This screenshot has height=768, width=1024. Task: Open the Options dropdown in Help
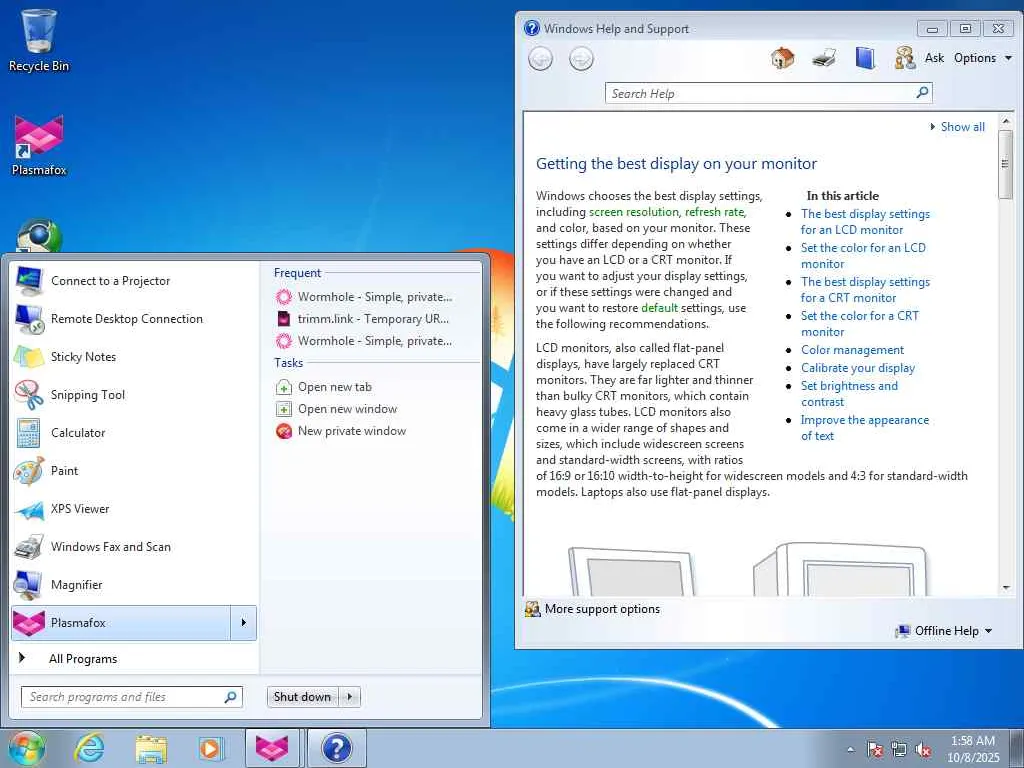(x=983, y=58)
